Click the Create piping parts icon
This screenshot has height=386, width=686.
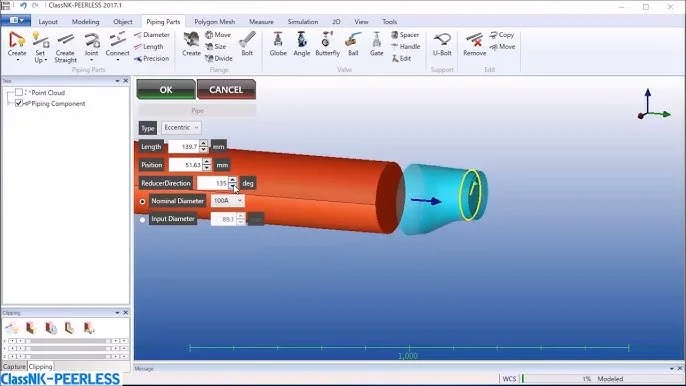click(17, 40)
